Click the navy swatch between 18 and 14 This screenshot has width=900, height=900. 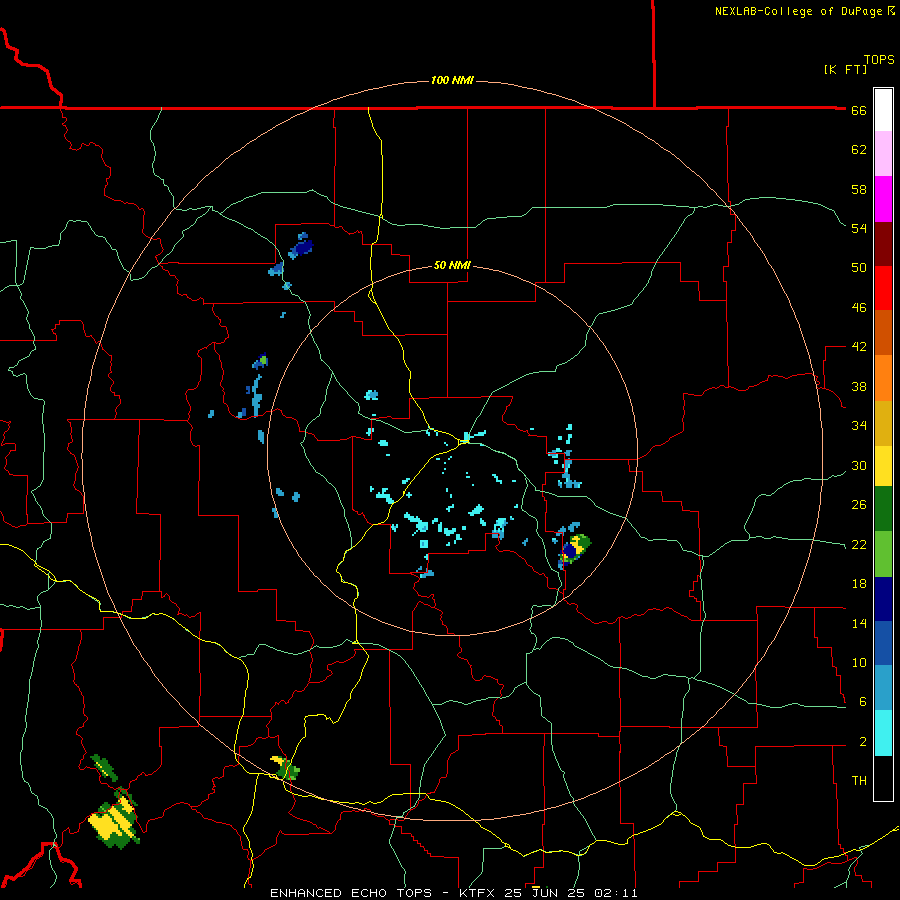[x=883, y=599]
